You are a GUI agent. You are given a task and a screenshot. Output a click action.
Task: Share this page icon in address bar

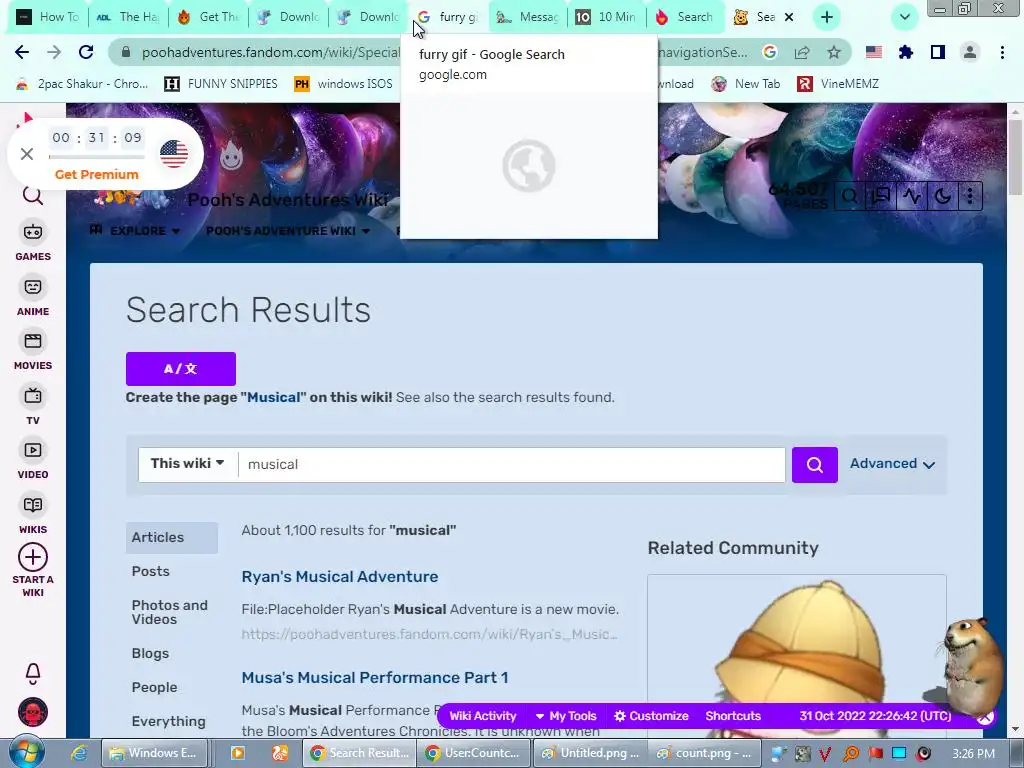click(802, 52)
